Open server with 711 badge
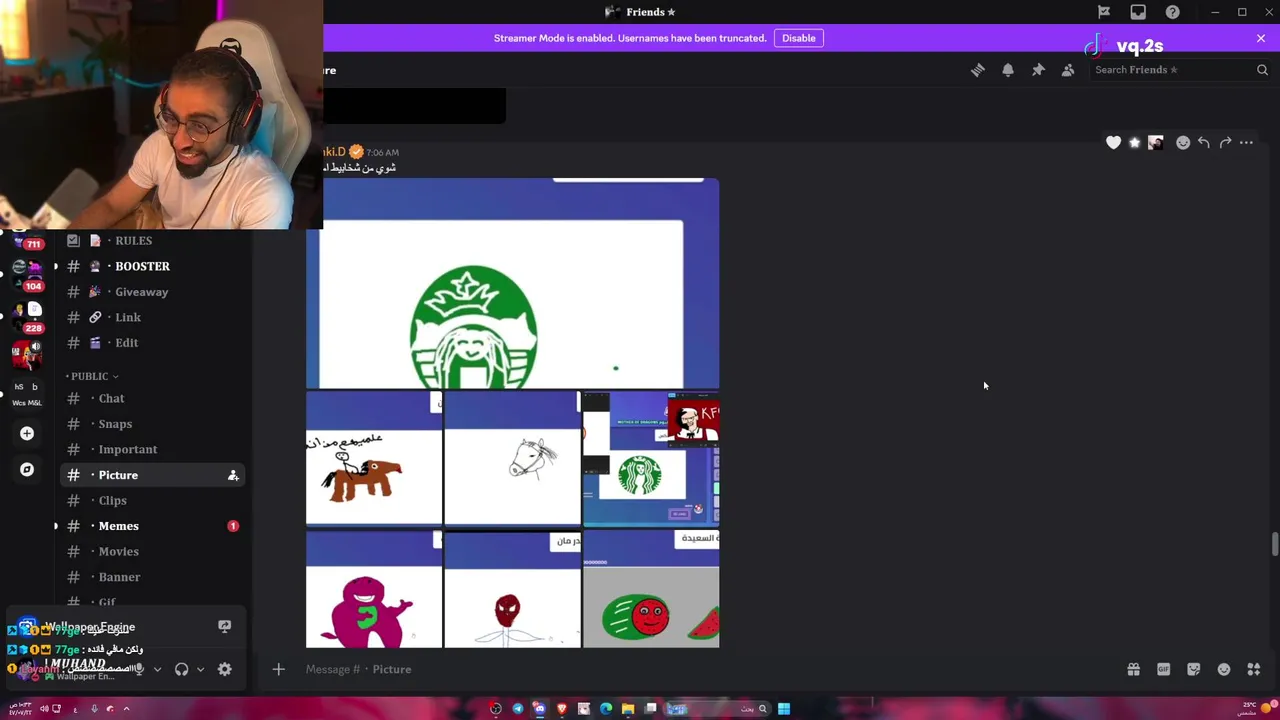The width and height of the screenshot is (1280, 720). click(x=27, y=238)
